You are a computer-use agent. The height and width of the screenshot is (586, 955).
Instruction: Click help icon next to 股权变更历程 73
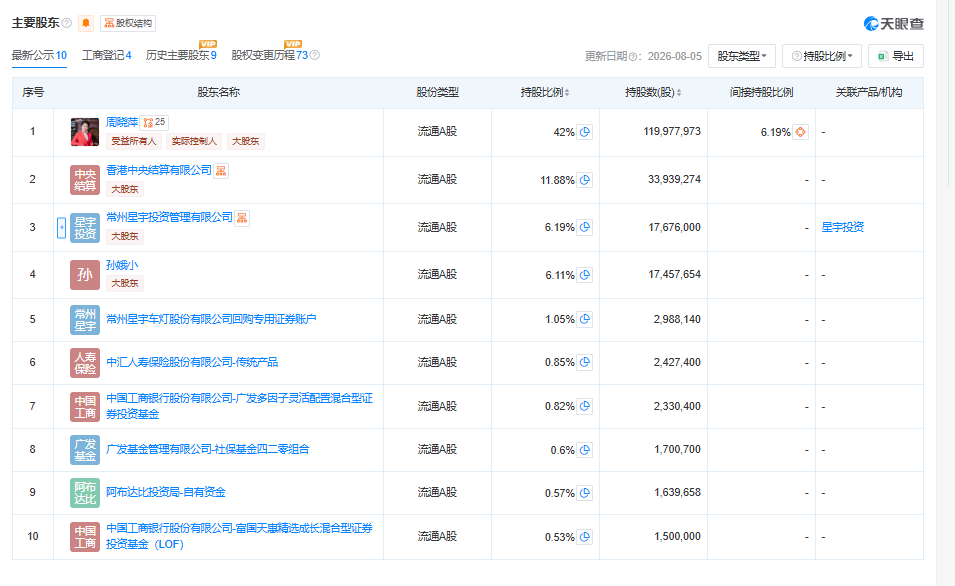pos(314,55)
